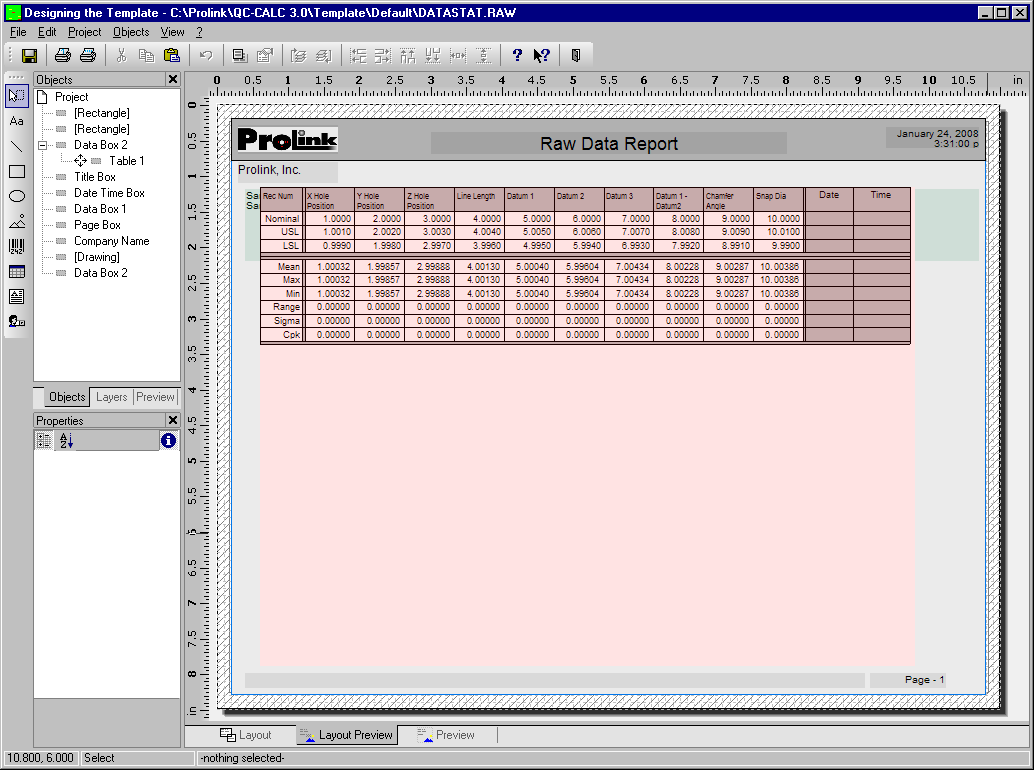Viewport: 1034px width, 770px height.
Task: Activate context-sensitive help pointer icon
Action: tap(542, 56)
